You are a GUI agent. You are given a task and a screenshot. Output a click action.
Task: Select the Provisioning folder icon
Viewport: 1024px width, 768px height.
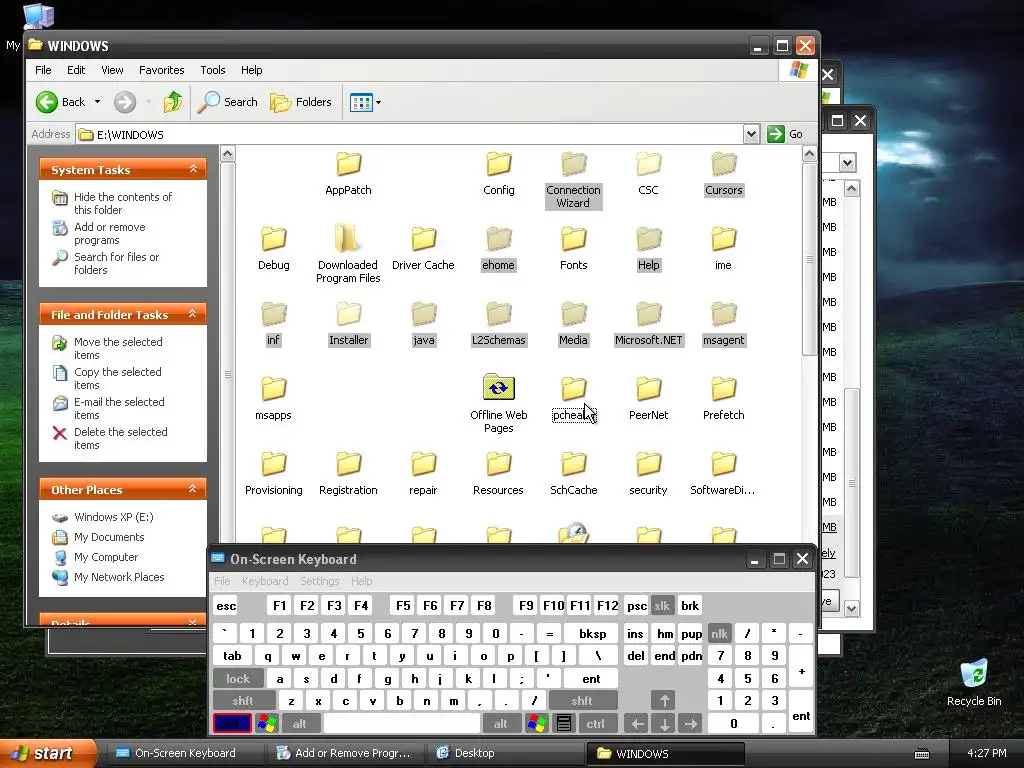coord(274,464)
